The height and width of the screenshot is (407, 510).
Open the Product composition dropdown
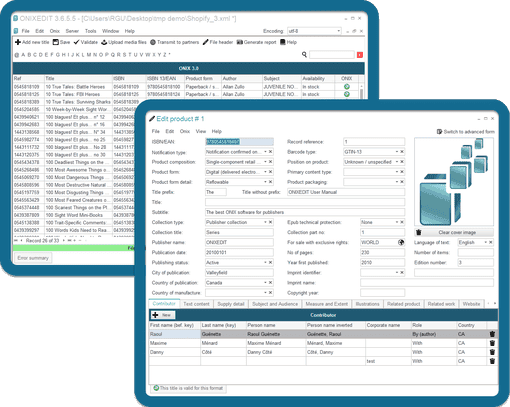click(x=265, y=162)
